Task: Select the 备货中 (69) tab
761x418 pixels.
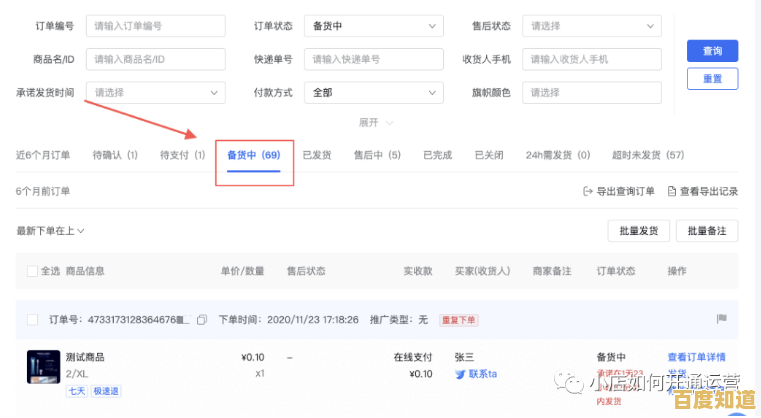Action: point(254,155)
